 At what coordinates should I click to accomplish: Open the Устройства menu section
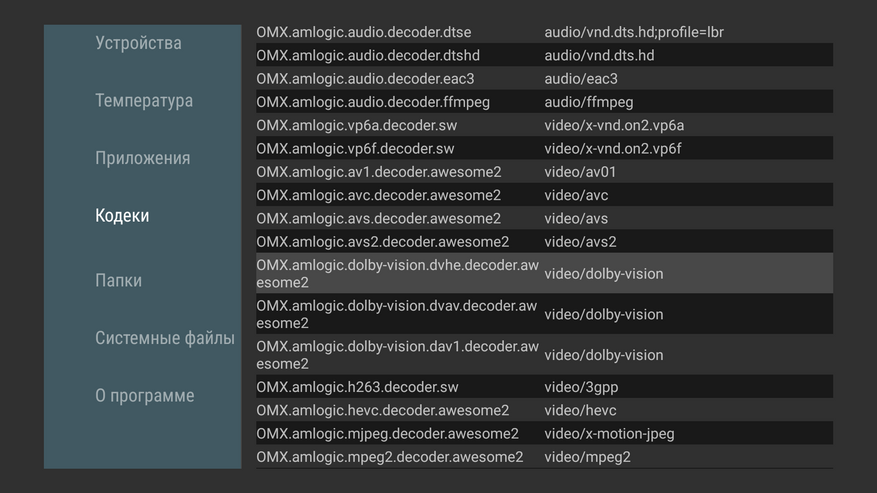(139, 43)
